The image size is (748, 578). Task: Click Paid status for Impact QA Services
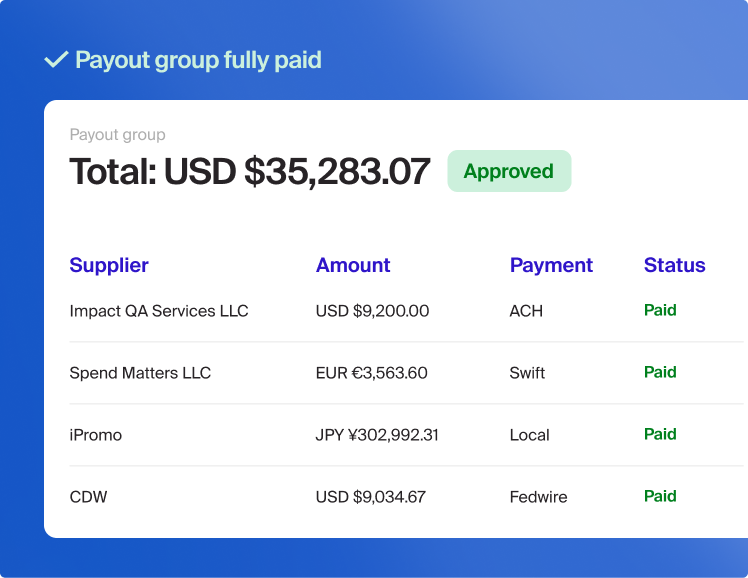(x=660, y=310)
